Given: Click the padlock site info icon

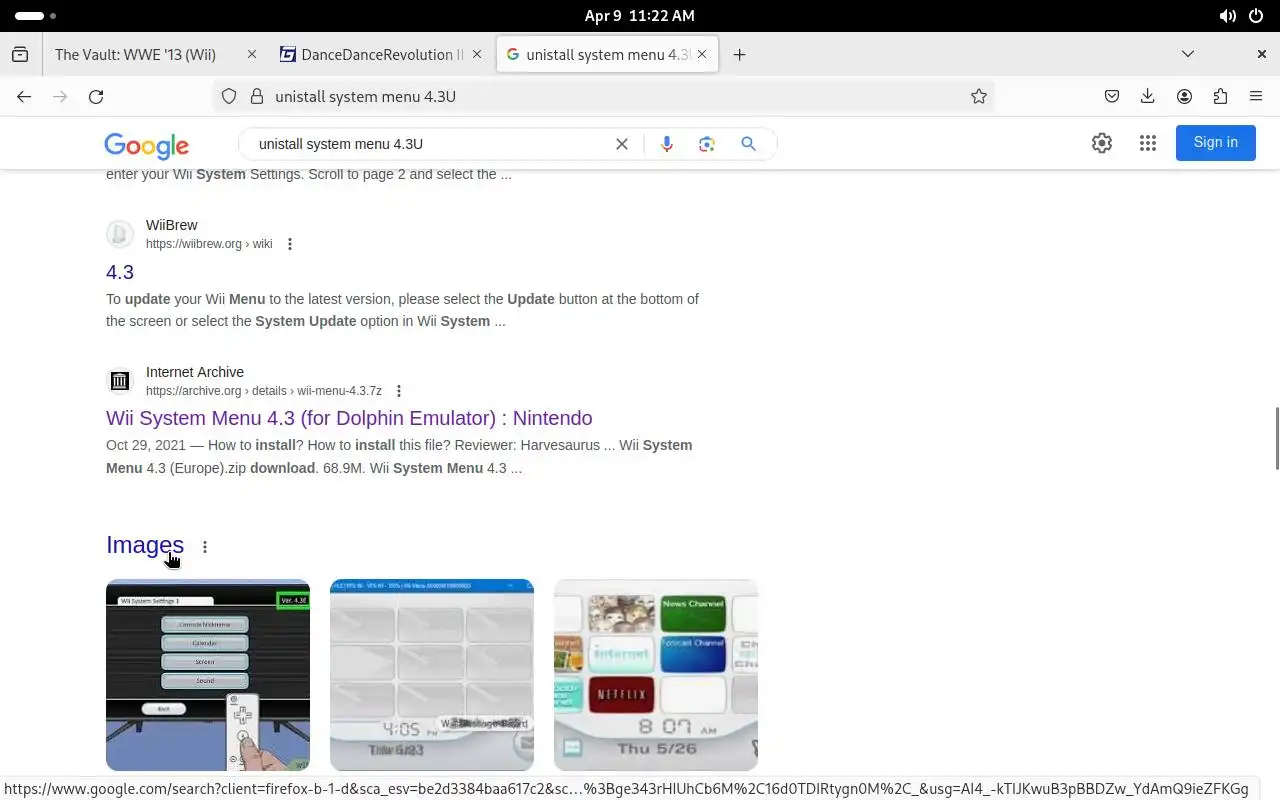Looking at the screenshot, I should pos(256,97).
